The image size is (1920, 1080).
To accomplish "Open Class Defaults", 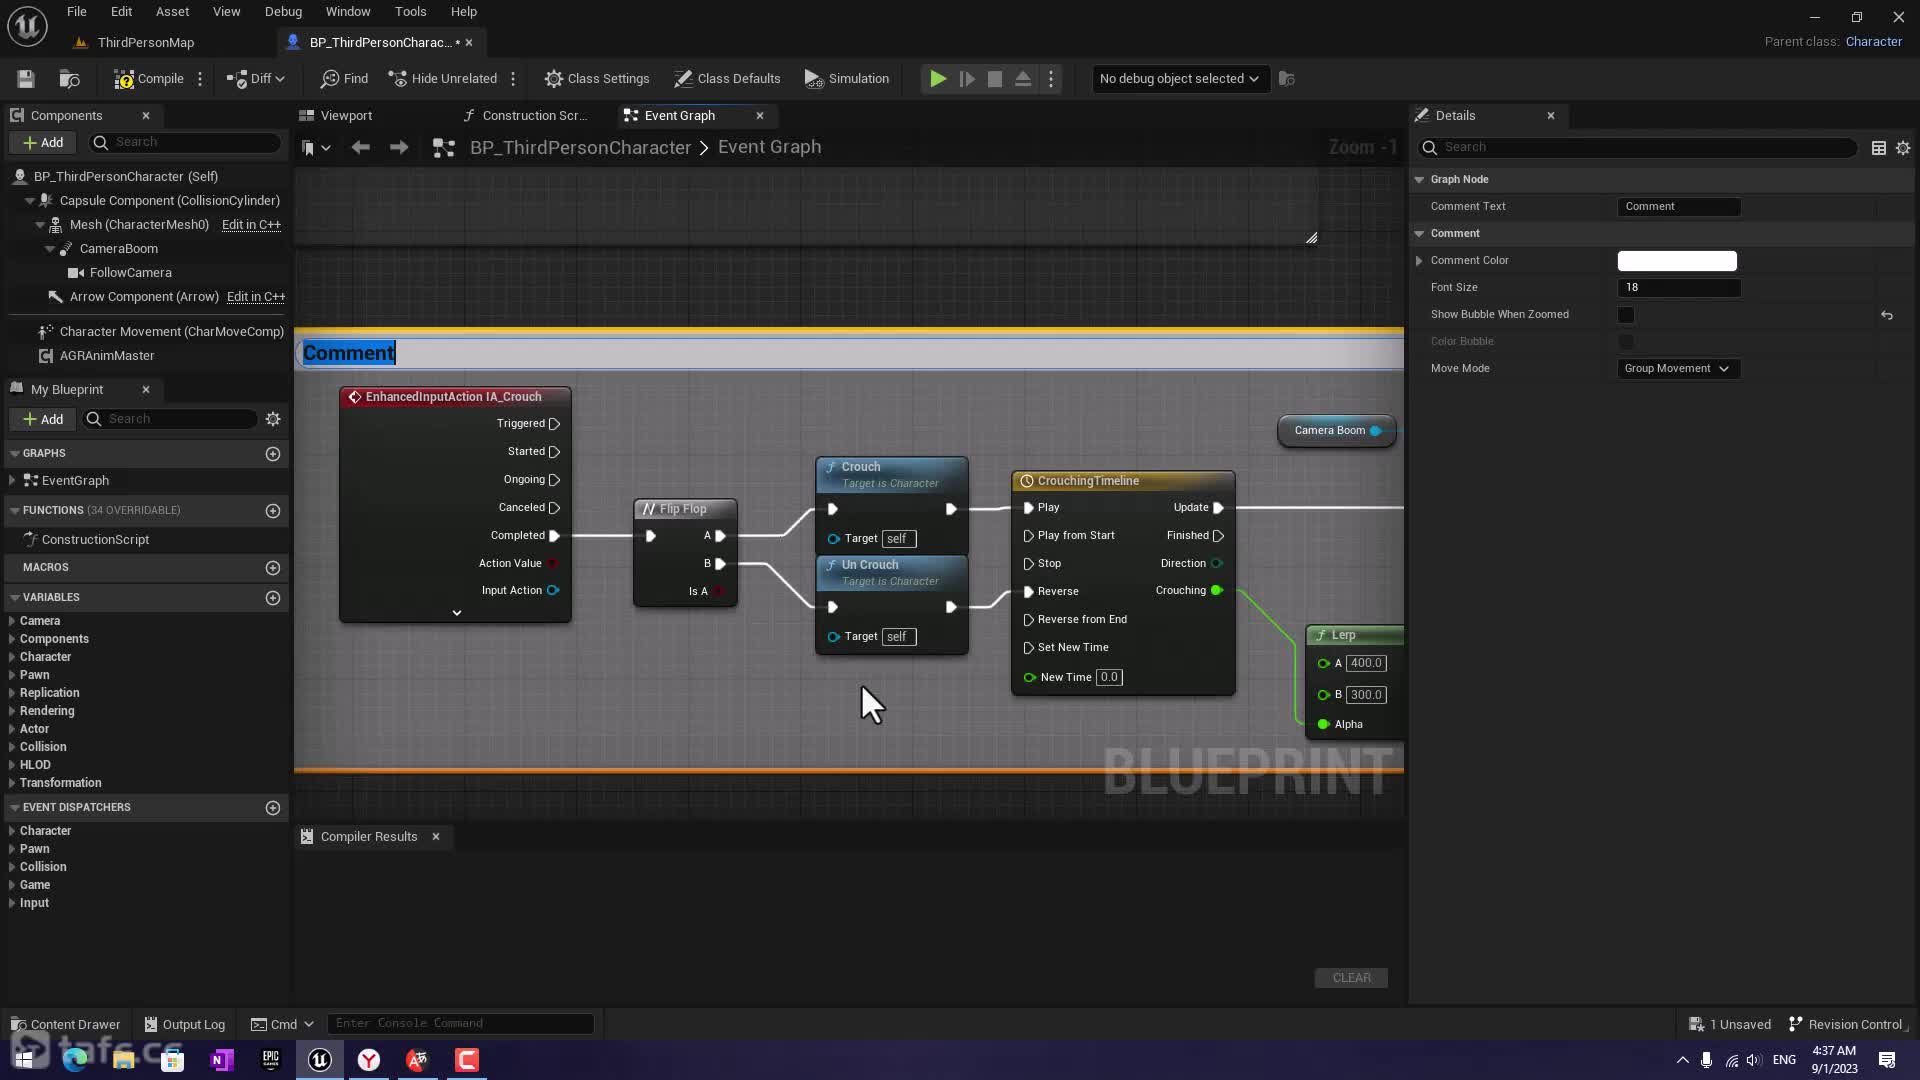I will 727,79.
